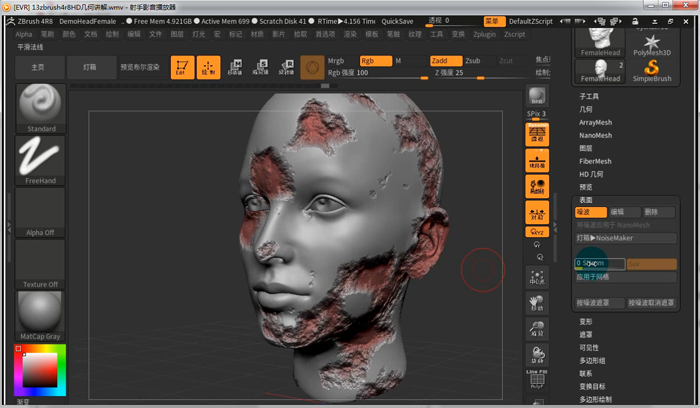Open the 灯光 (Light) menu
This screenshot has height=408, width=700.
coord(199,34)
